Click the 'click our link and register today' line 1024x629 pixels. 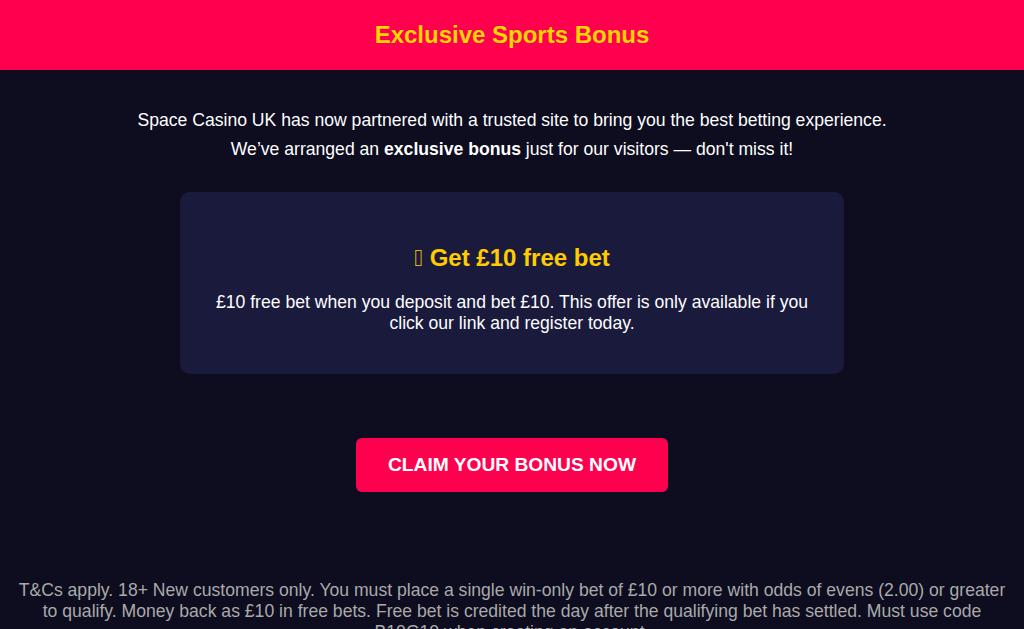click(x=511, y=323)
